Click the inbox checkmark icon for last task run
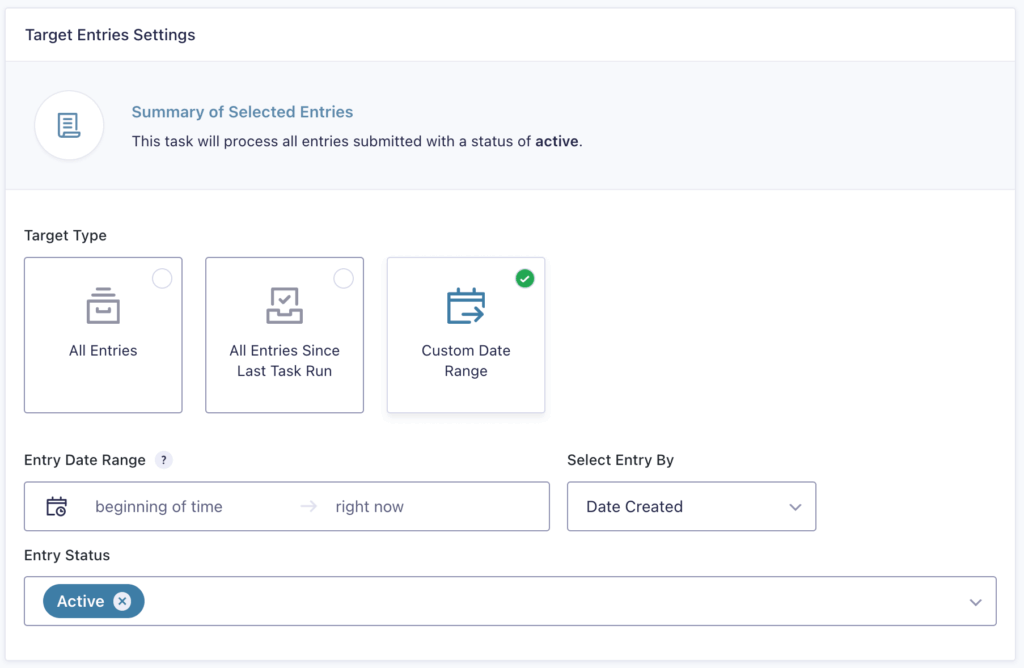Screen dimensions: 1024x668 284,306
